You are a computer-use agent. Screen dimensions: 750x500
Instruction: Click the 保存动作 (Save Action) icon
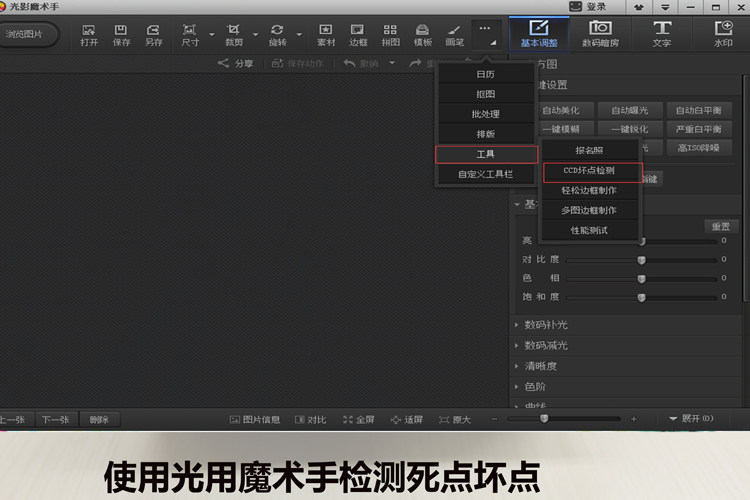pos(277,63)
